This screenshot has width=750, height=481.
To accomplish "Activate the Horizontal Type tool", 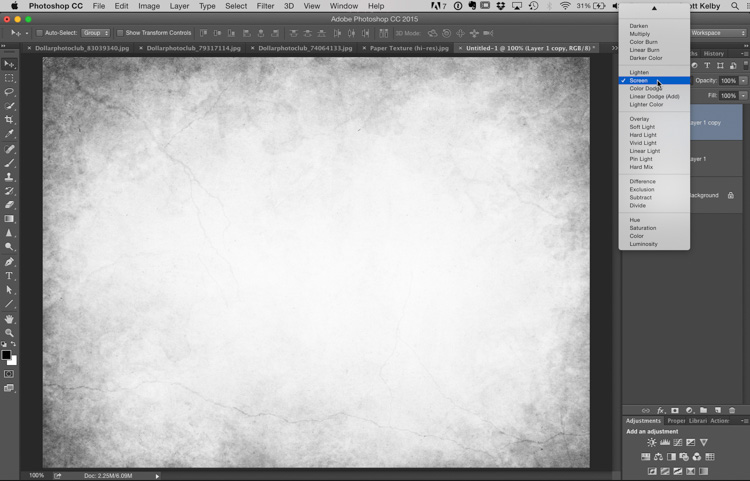I will [x=10, y=276].
